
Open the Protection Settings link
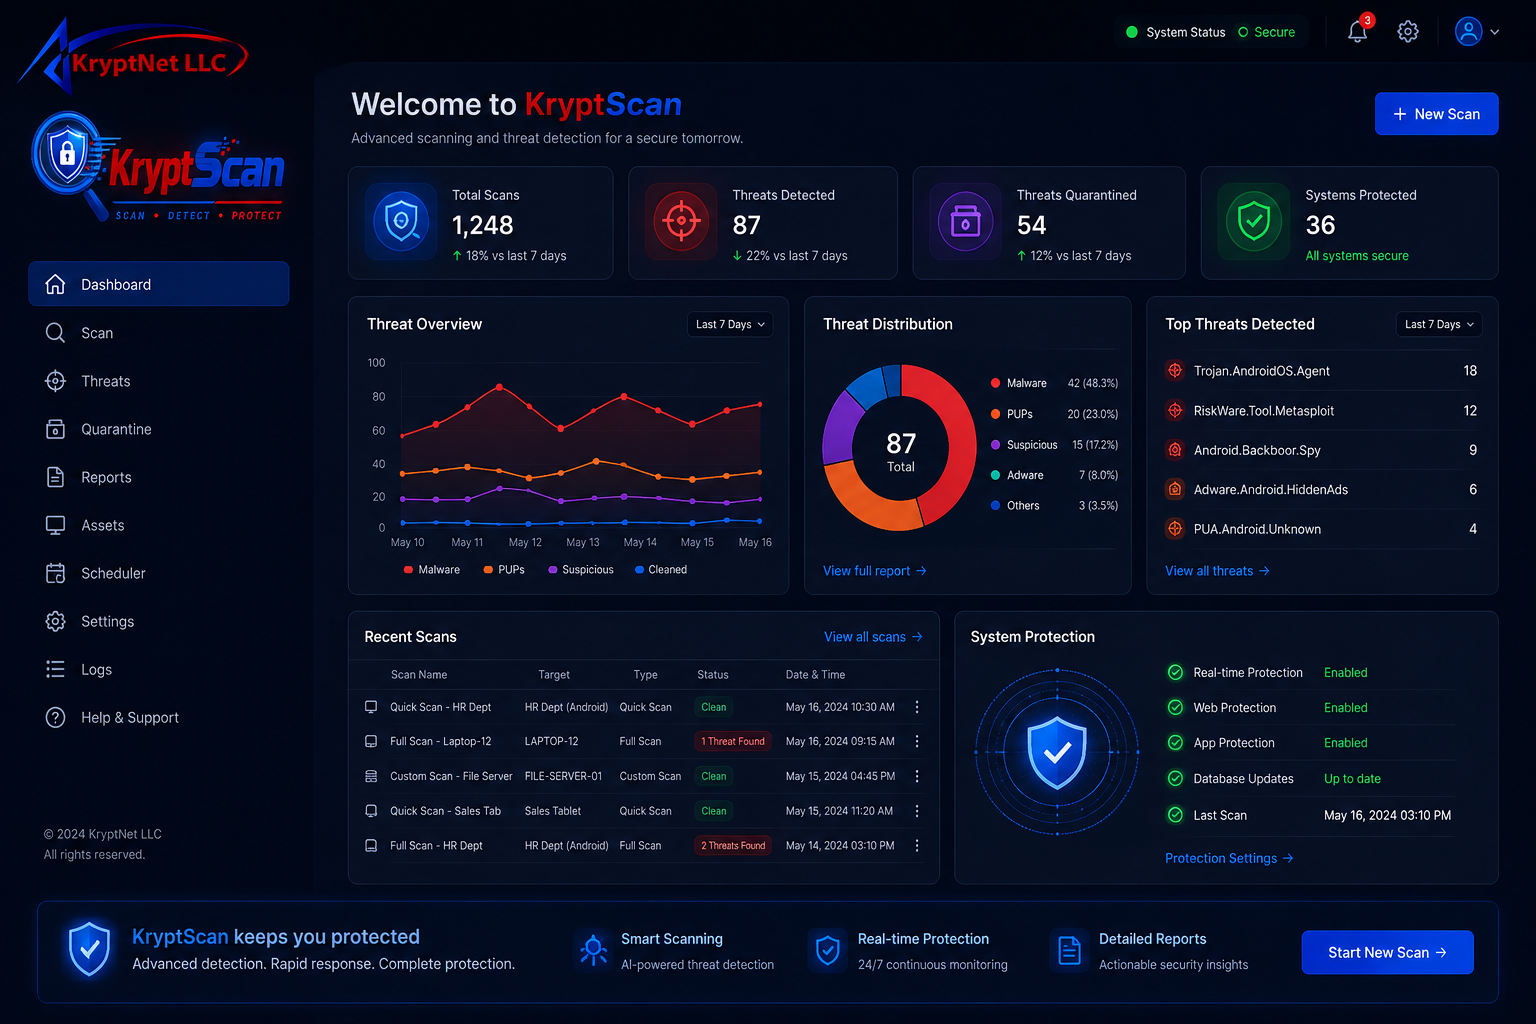(x=1229, y=858)
